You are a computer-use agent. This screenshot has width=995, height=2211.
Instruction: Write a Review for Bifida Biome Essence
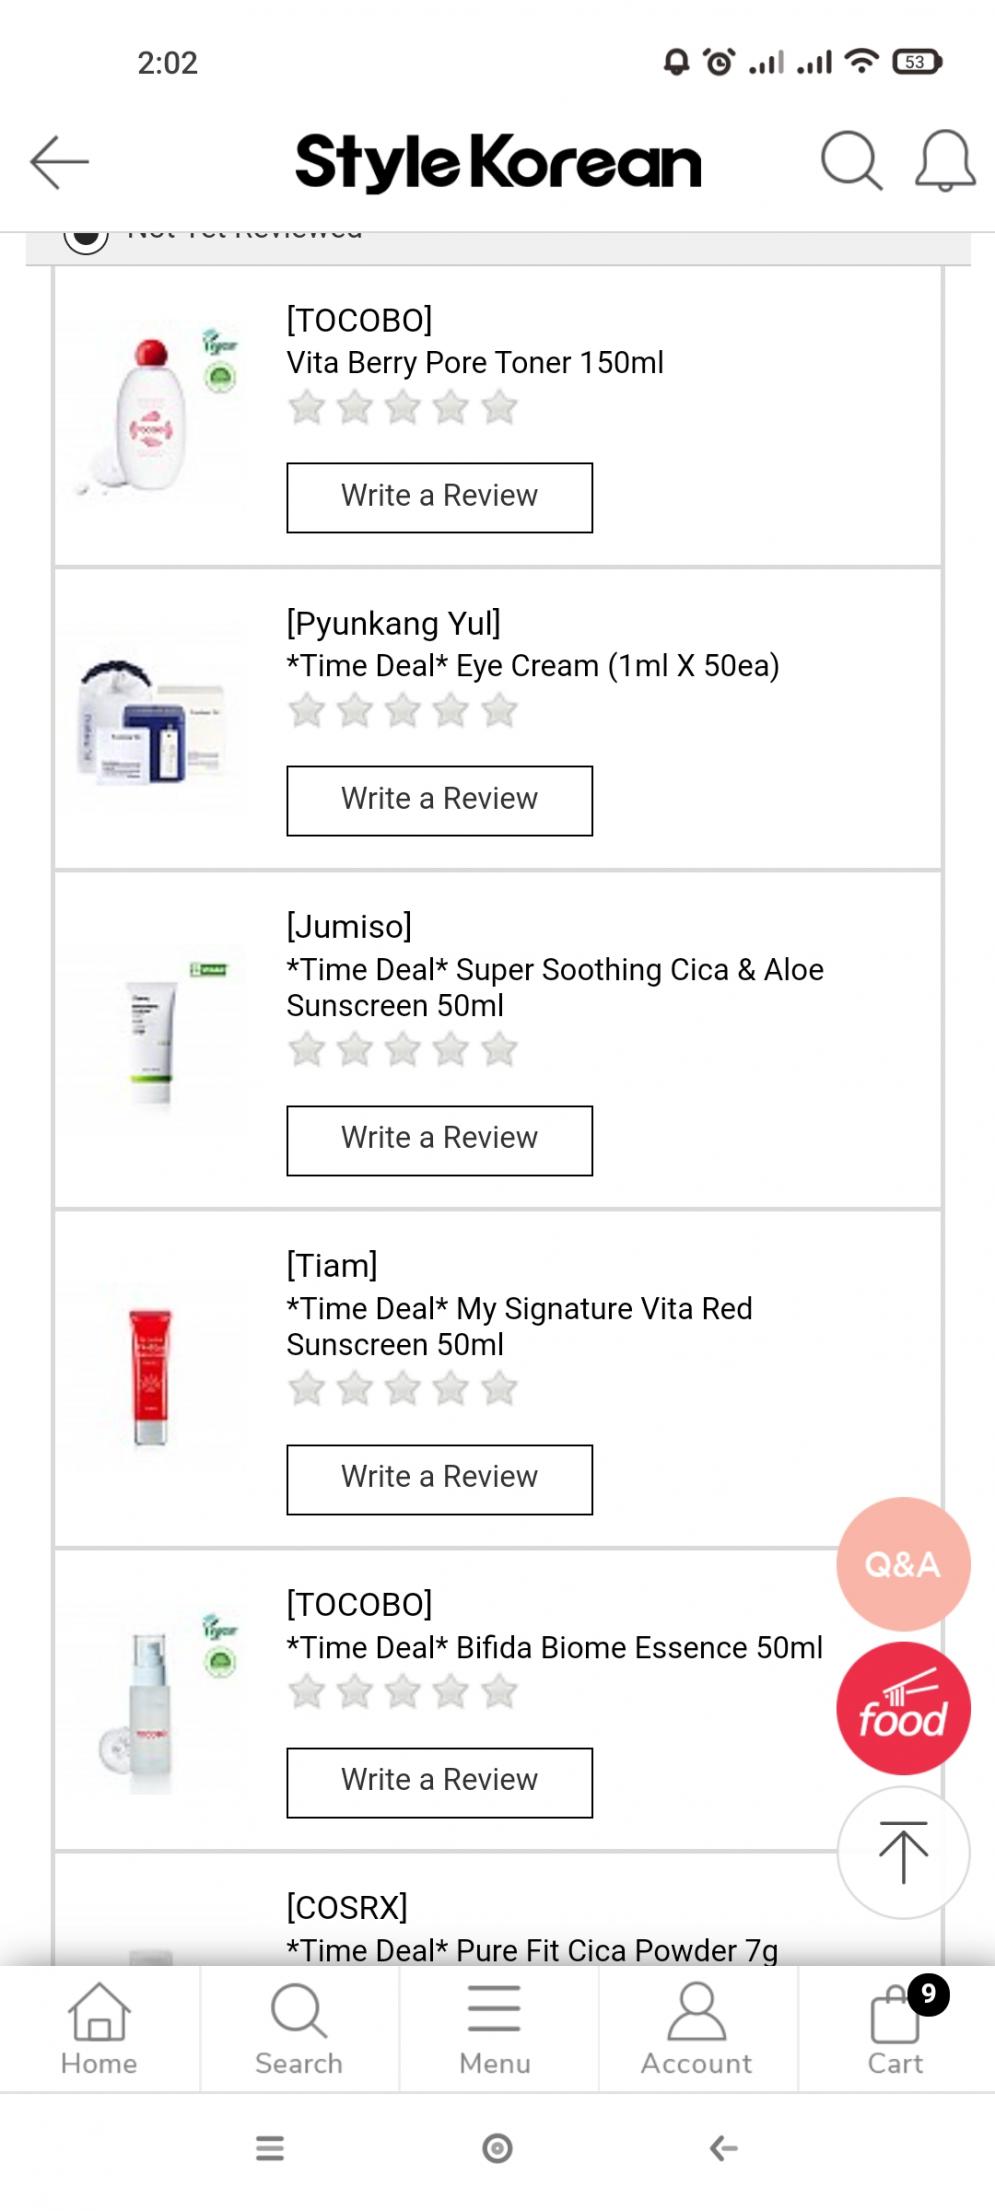pyautogui.click(x=439, y=1782)
